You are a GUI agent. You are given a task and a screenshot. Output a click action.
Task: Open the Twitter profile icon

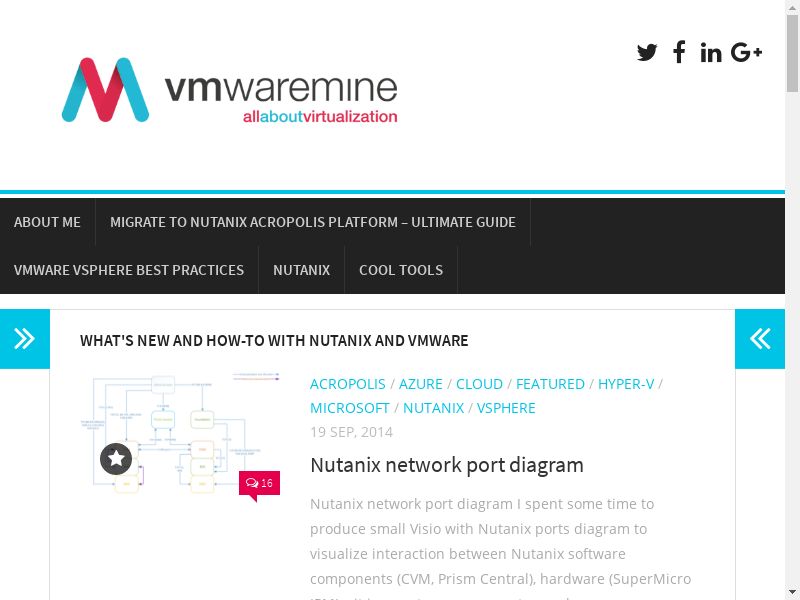[x=647, y=52]
